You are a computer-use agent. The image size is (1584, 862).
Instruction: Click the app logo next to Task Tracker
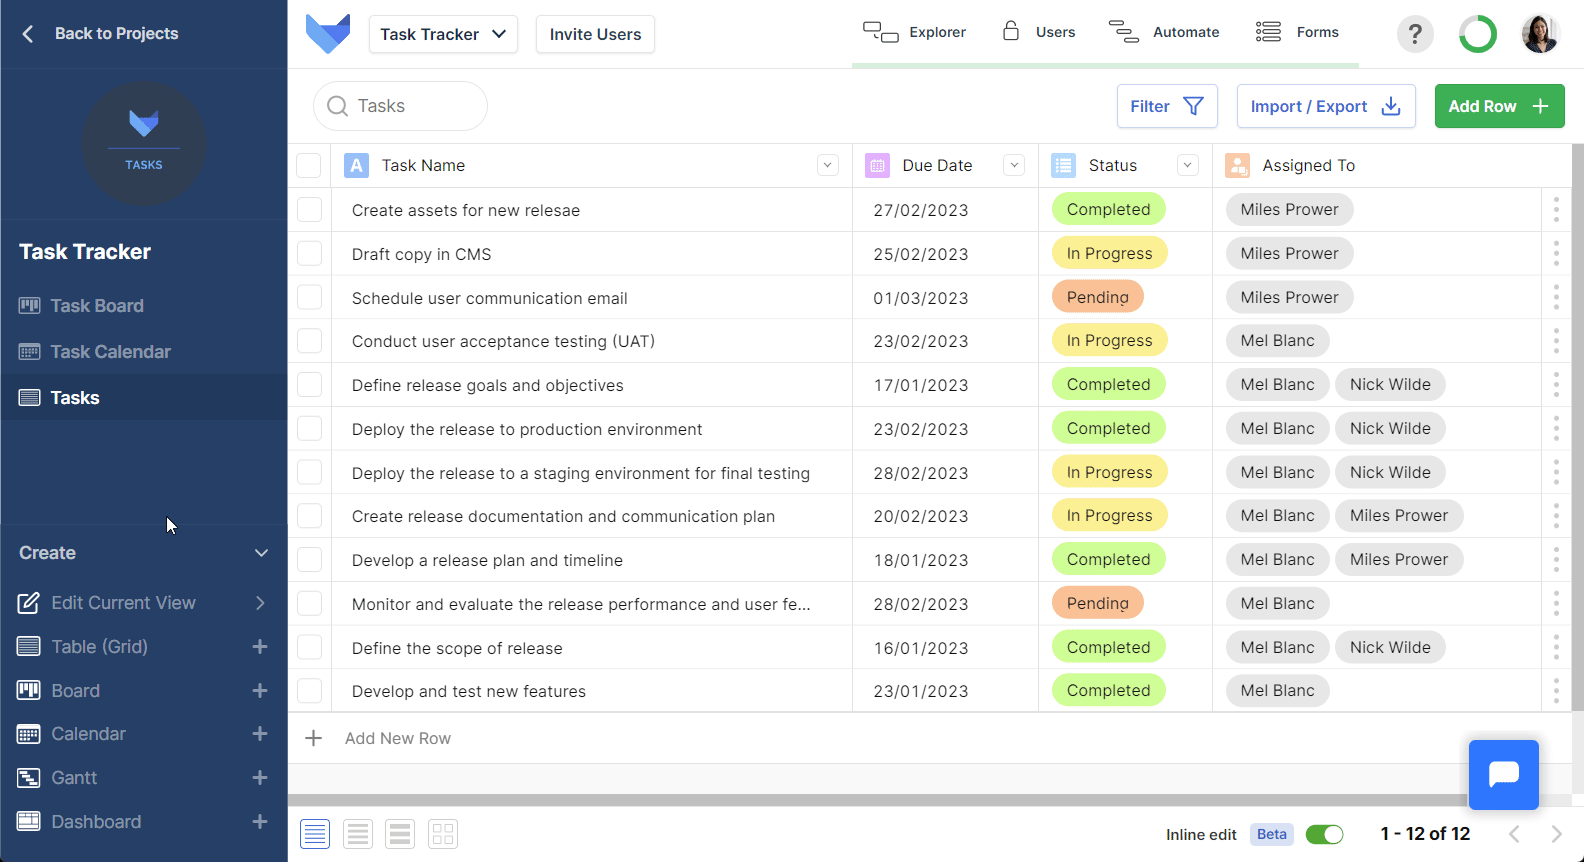pyautogui.click(x=328, y=34)
